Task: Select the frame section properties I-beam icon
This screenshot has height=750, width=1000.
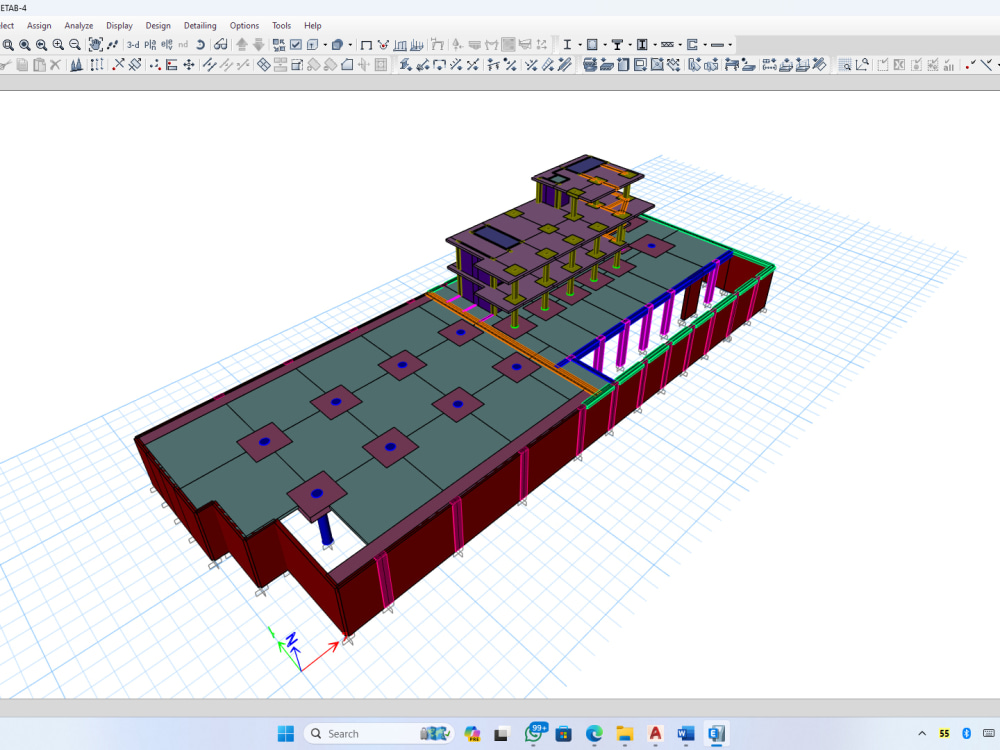Action: (x=567, y=45)
